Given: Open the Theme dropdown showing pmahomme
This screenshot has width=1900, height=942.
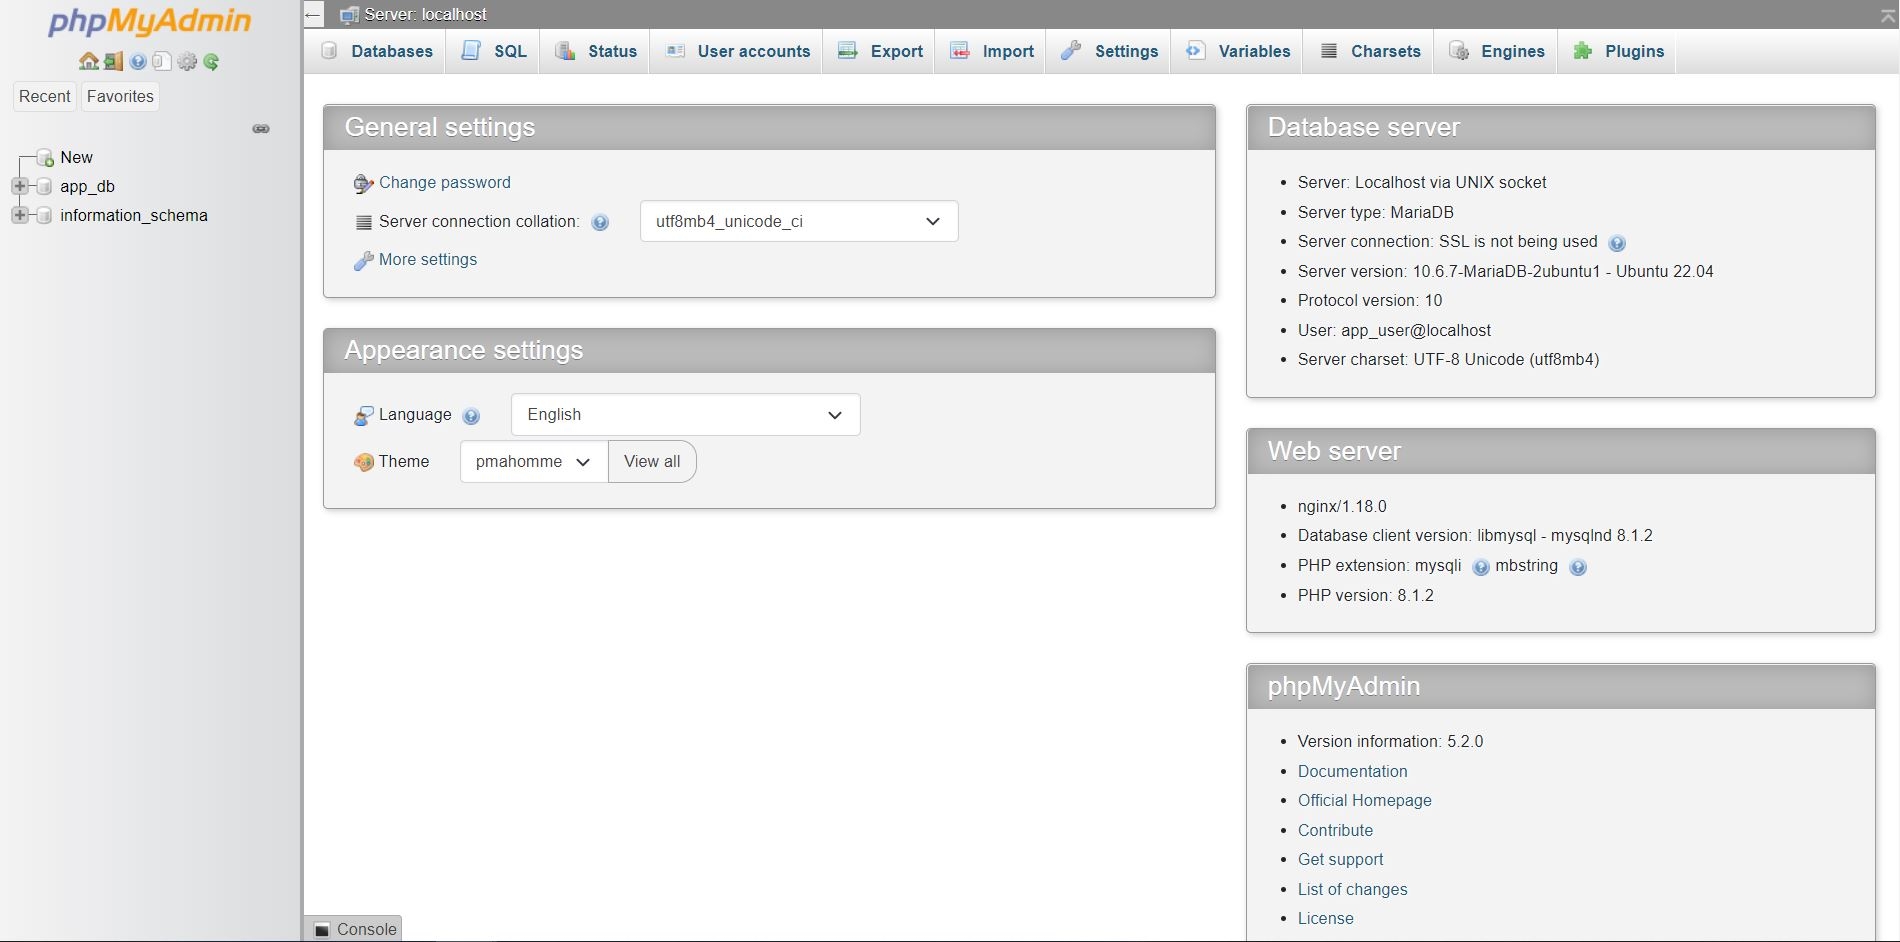Looking at the screenshot, I should click(533, 462).
